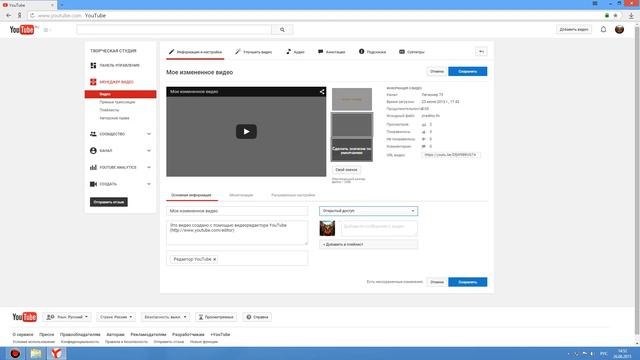The height and width of the screenshot is (360, 640).
Task: Open the Язык: Русский footer dropdown
Action: [68, 317]
